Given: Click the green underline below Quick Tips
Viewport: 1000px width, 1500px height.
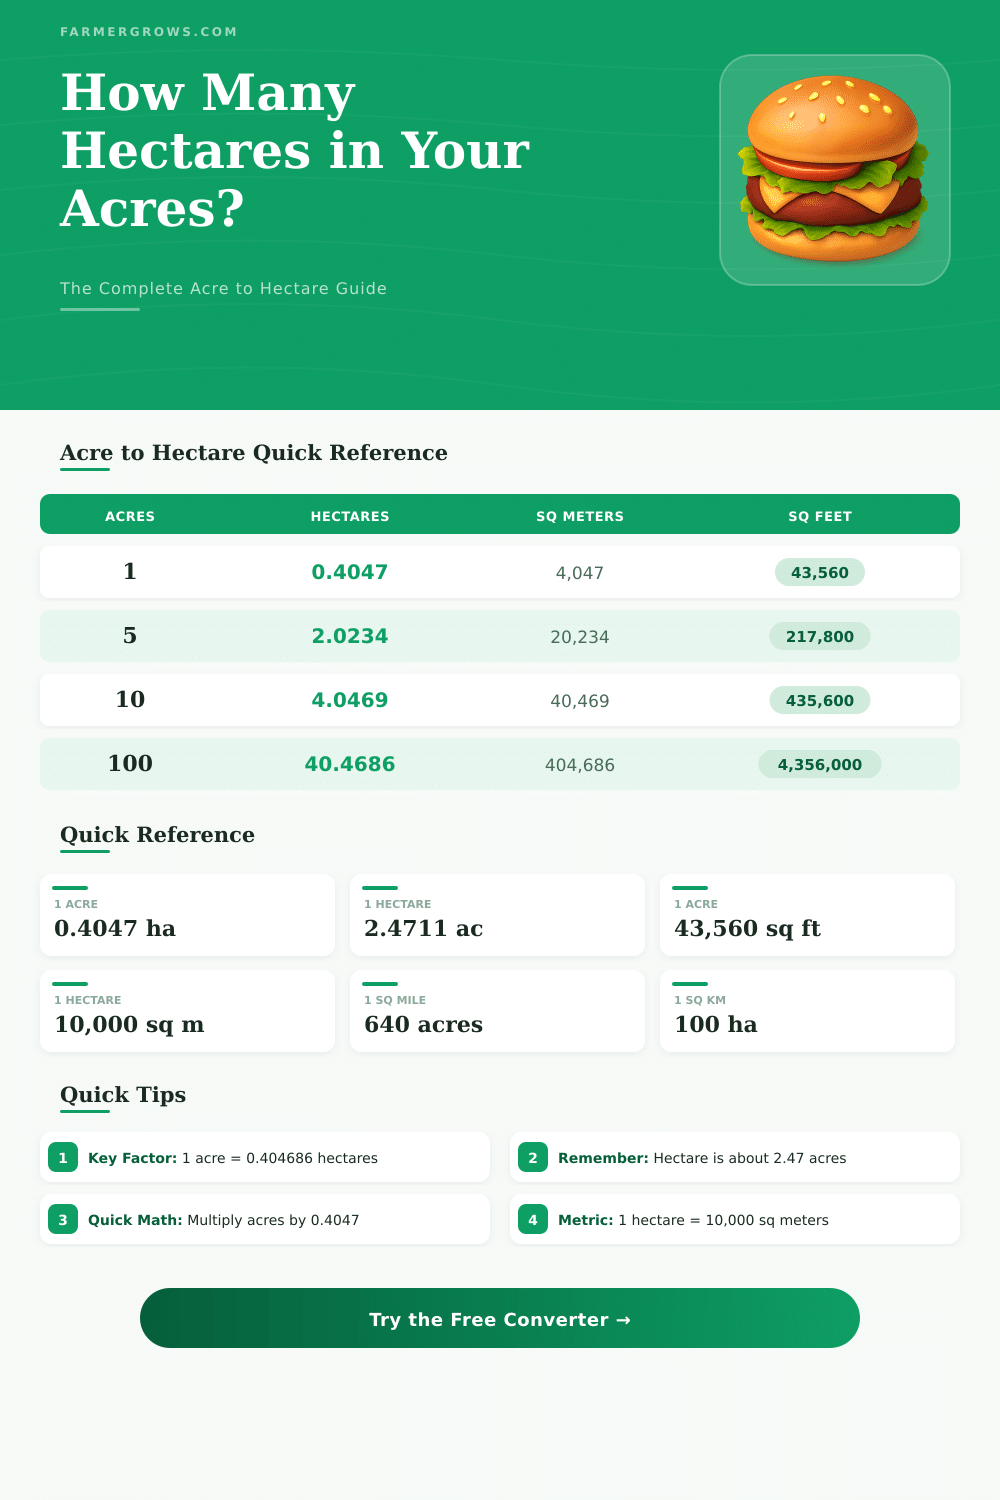Looking at the screenshot, I should [x=86, y=1112].
